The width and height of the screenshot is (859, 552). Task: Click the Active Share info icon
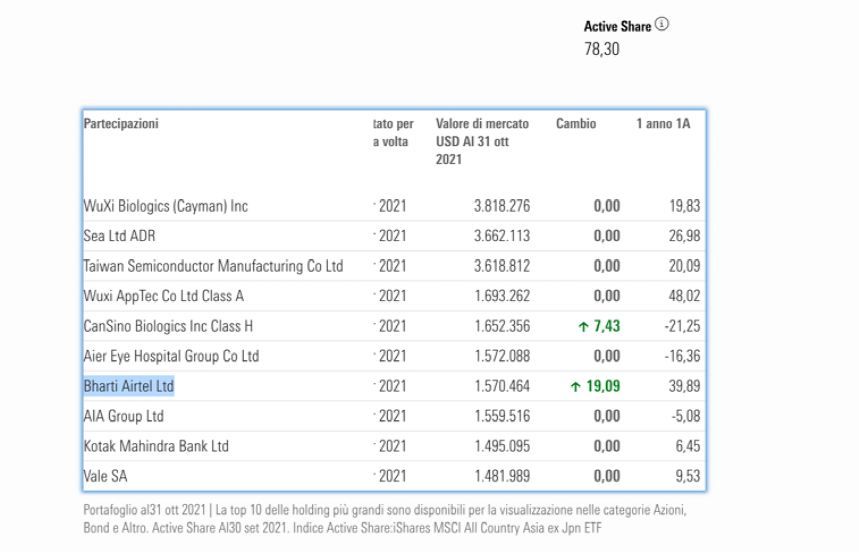point(662,24)
